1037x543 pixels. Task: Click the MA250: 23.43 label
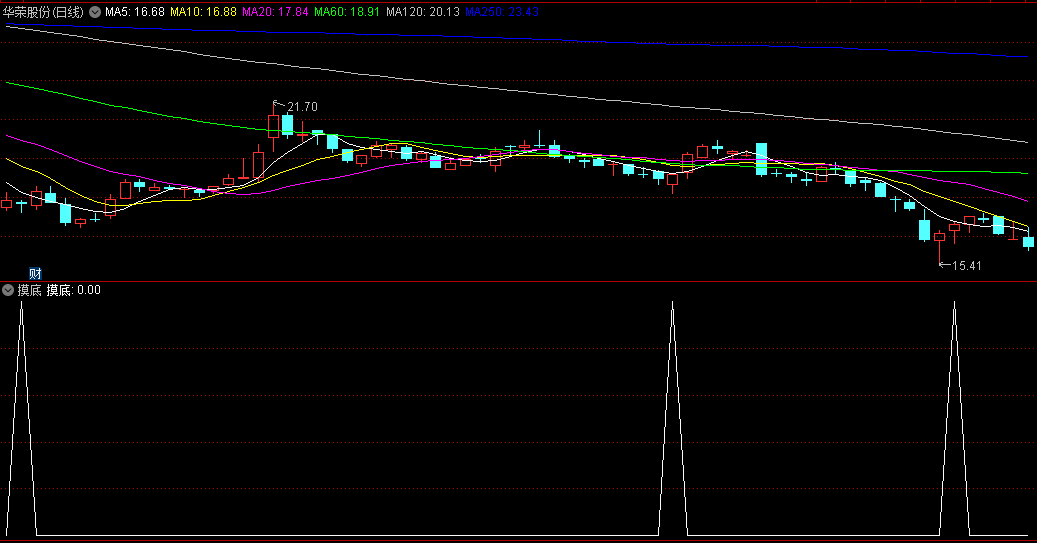click(502, 12)
